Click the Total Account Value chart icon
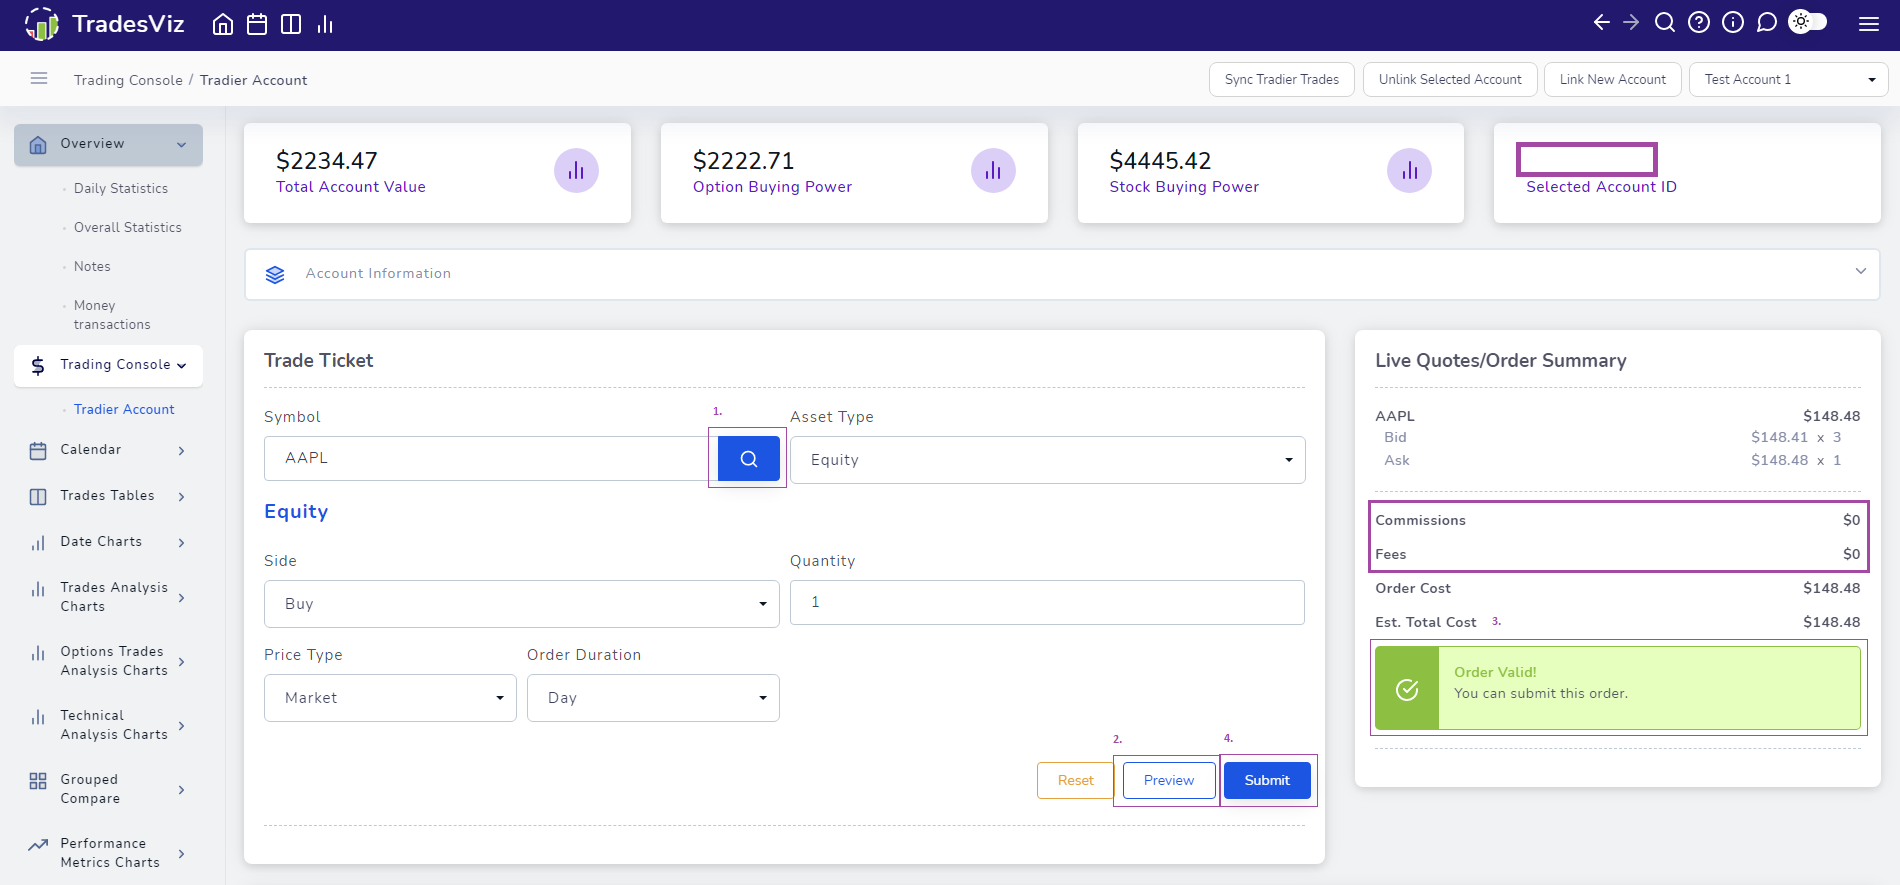This screenshot has width=1900, height=885. tap(576, 171)
